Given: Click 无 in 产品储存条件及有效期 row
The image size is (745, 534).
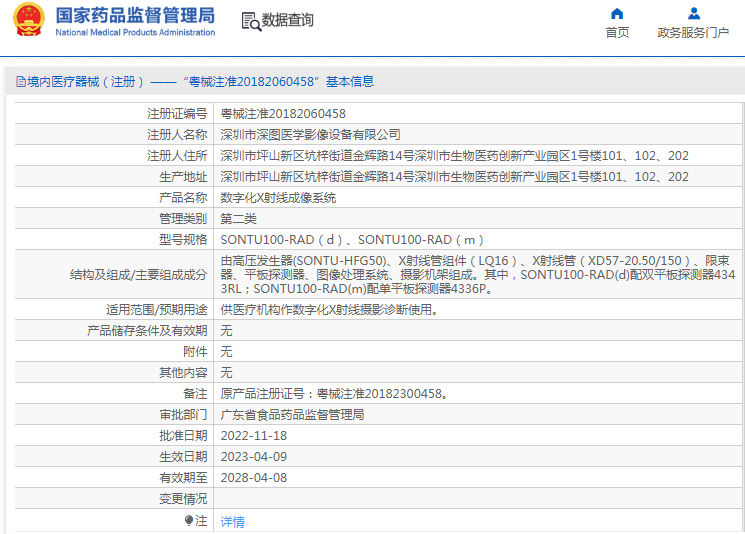Looking at the screenshot, I should (x=226, y=330).
